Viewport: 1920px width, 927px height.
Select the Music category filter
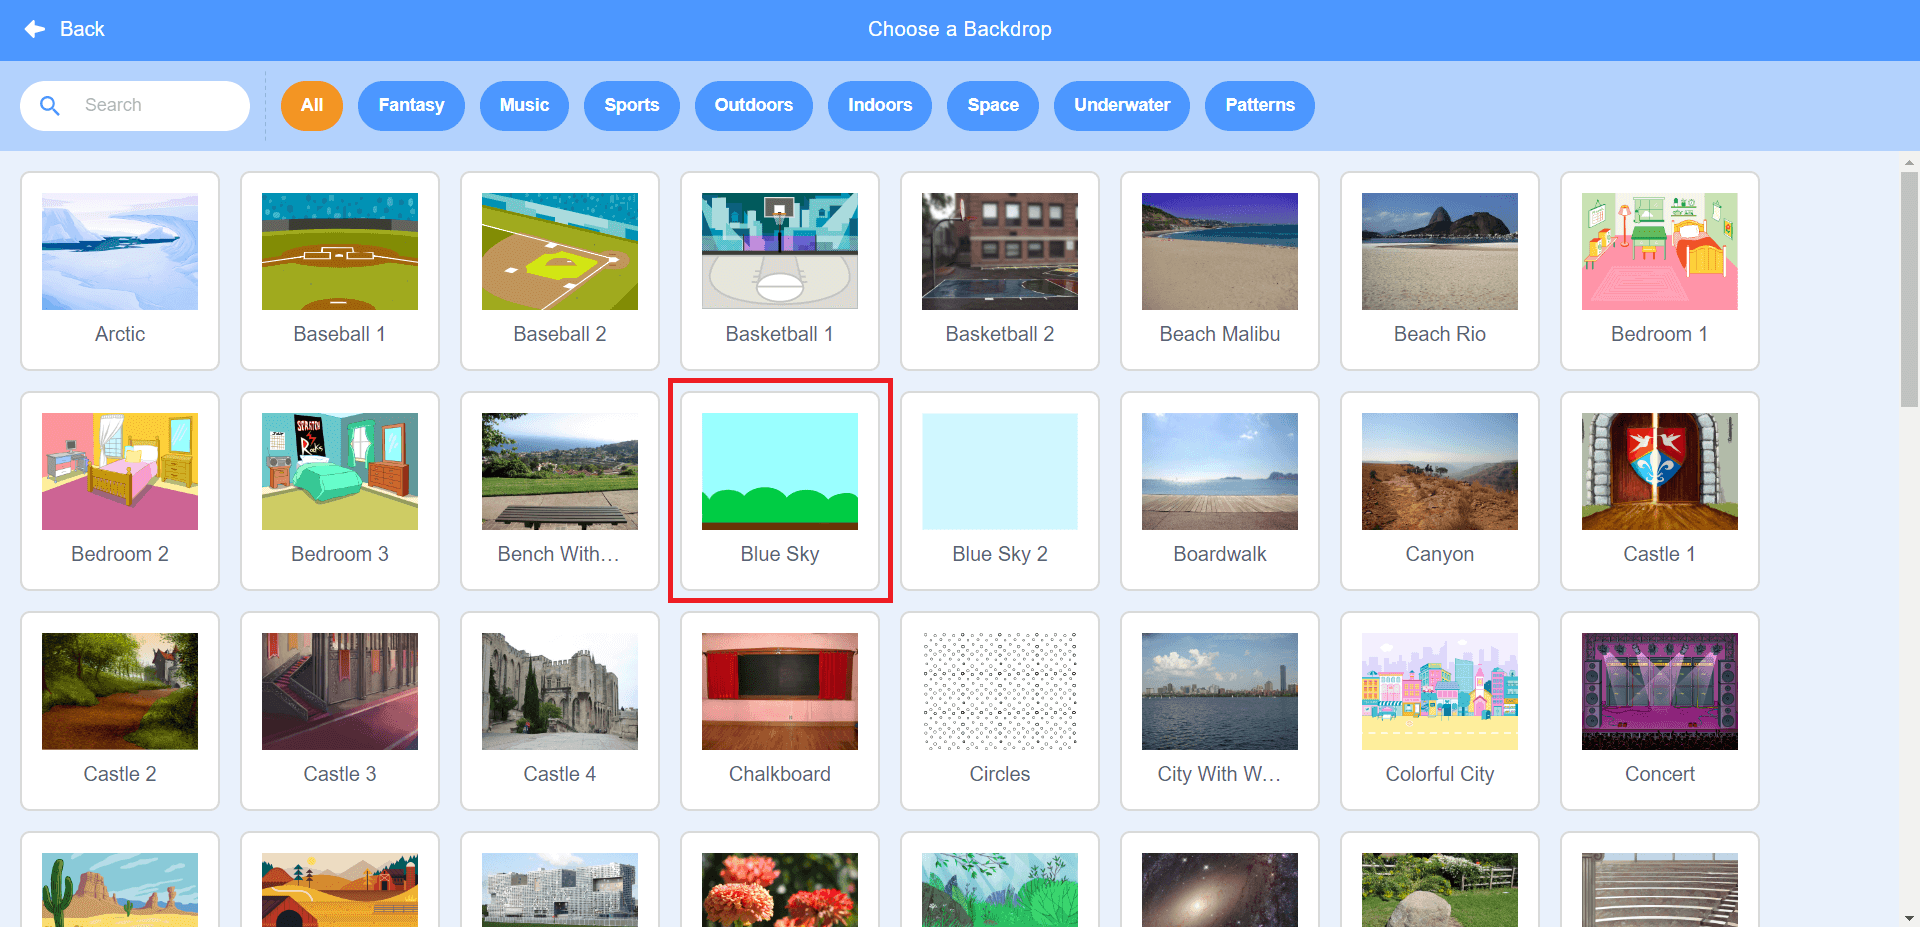click(x=524, y=105)
